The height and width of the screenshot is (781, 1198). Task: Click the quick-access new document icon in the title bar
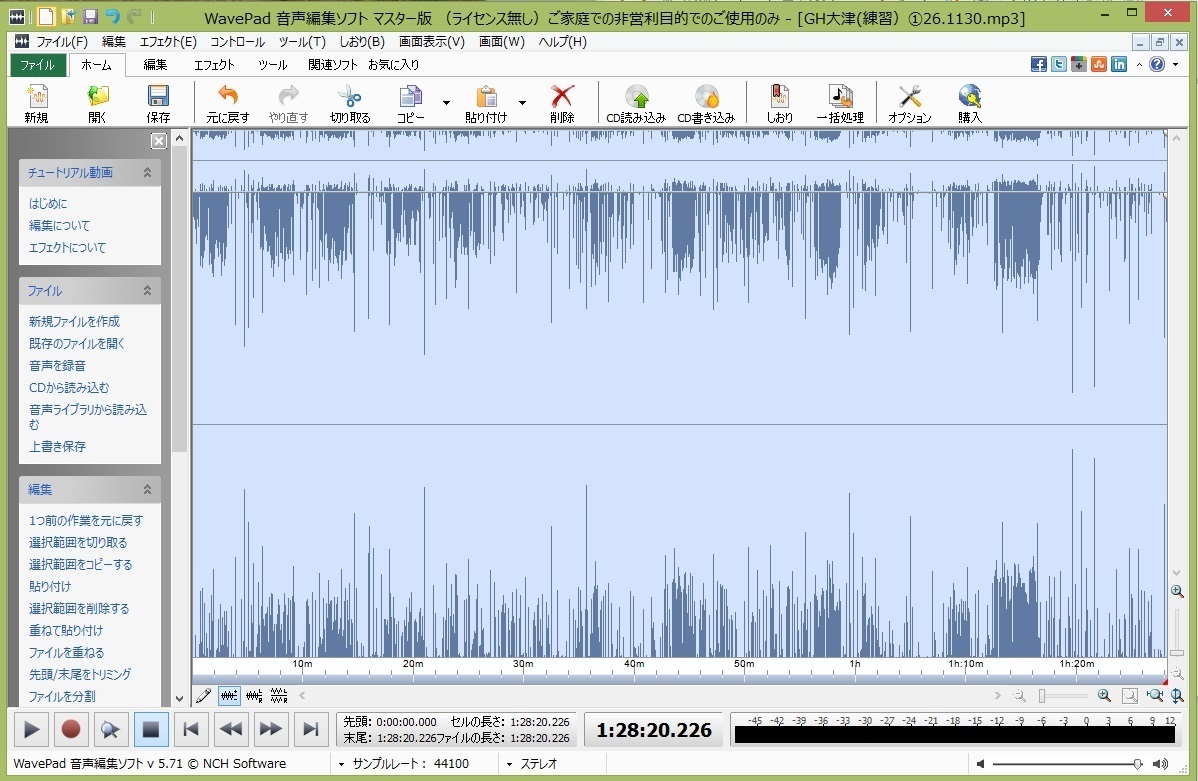[47, 16]
